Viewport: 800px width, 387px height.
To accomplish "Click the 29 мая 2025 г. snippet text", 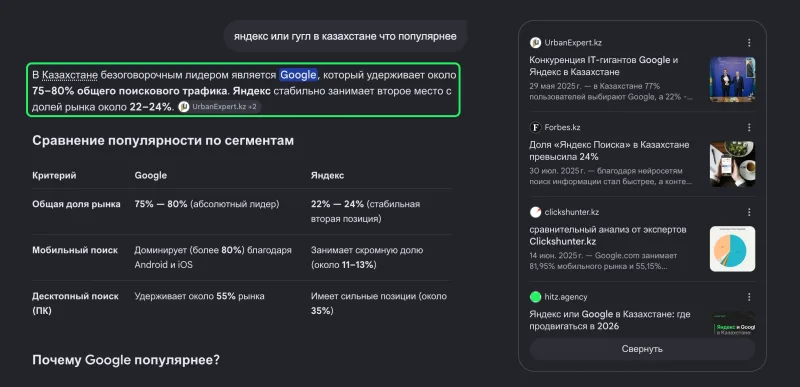I will 611,91.
